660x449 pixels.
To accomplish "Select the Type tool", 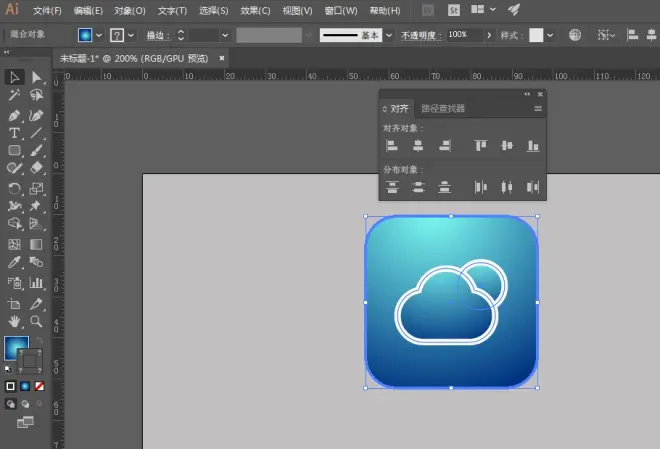I will (x=14, y=133).
